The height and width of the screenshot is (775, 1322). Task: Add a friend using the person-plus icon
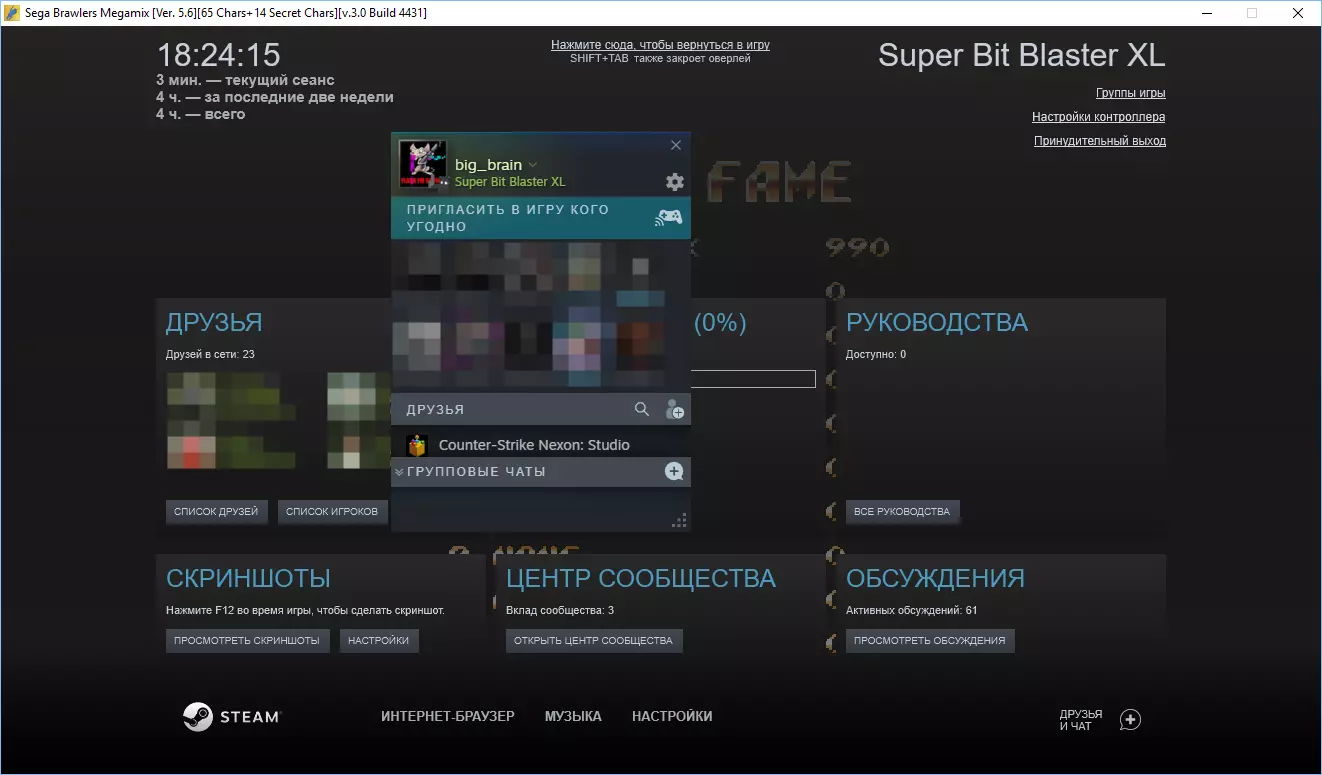675,409
